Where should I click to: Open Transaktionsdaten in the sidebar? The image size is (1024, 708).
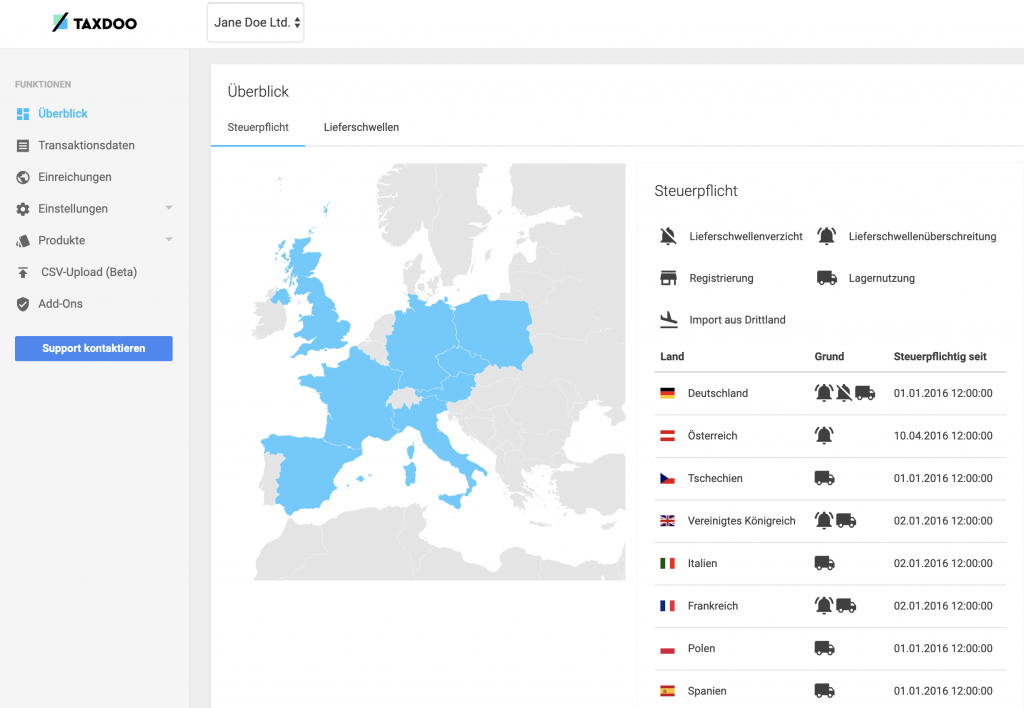(x=86, y=145)
